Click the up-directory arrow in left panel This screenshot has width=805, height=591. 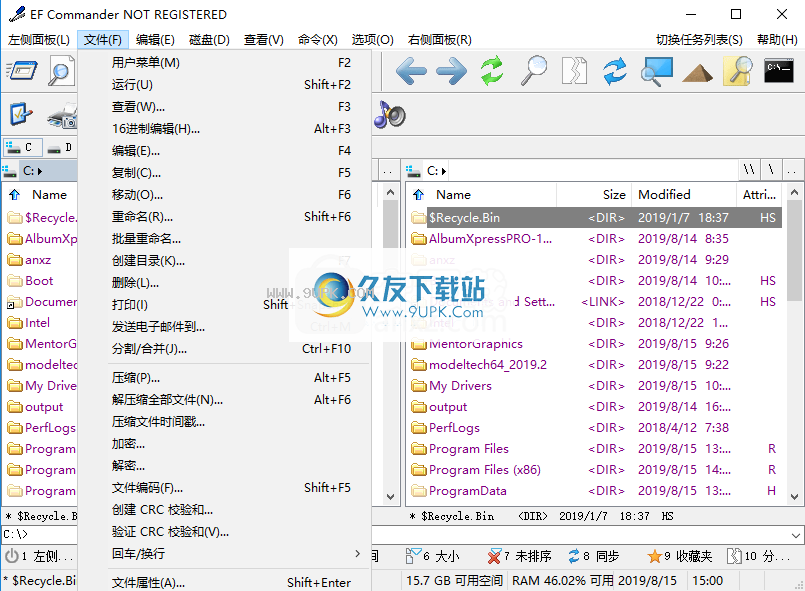tap(14, 195)
